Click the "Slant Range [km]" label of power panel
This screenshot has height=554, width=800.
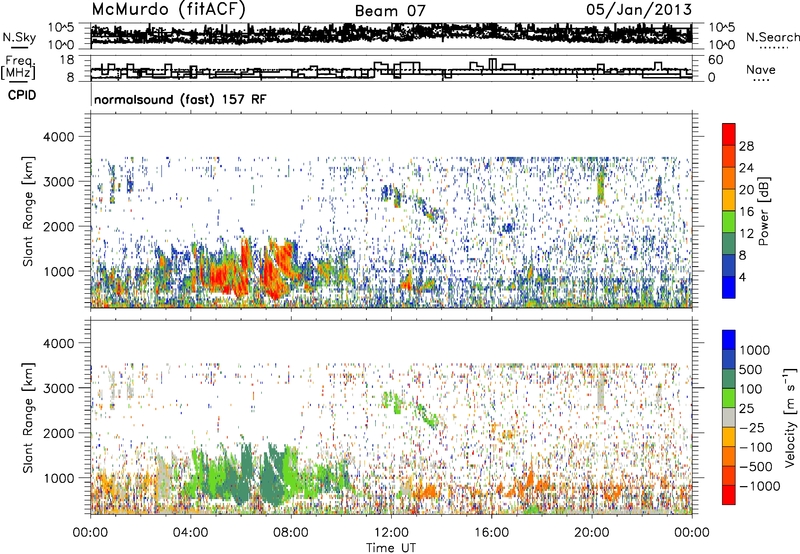tap(28, 211)
